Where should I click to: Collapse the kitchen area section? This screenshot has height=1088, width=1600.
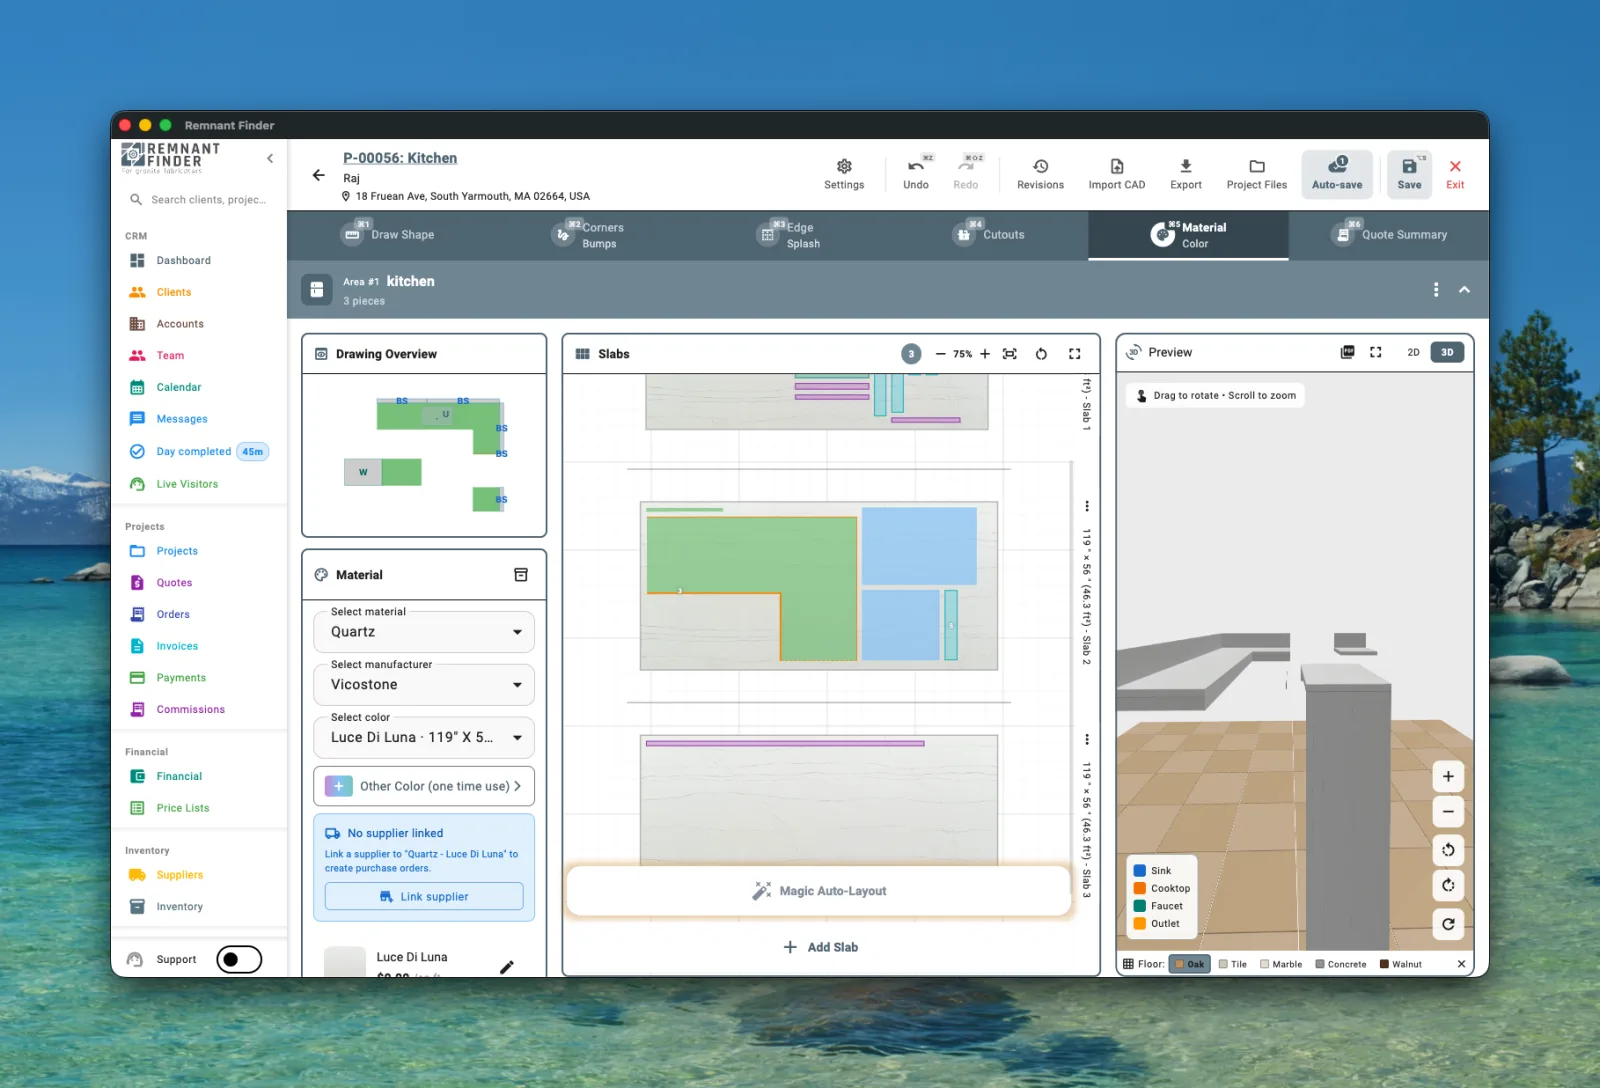(1464, 290)
